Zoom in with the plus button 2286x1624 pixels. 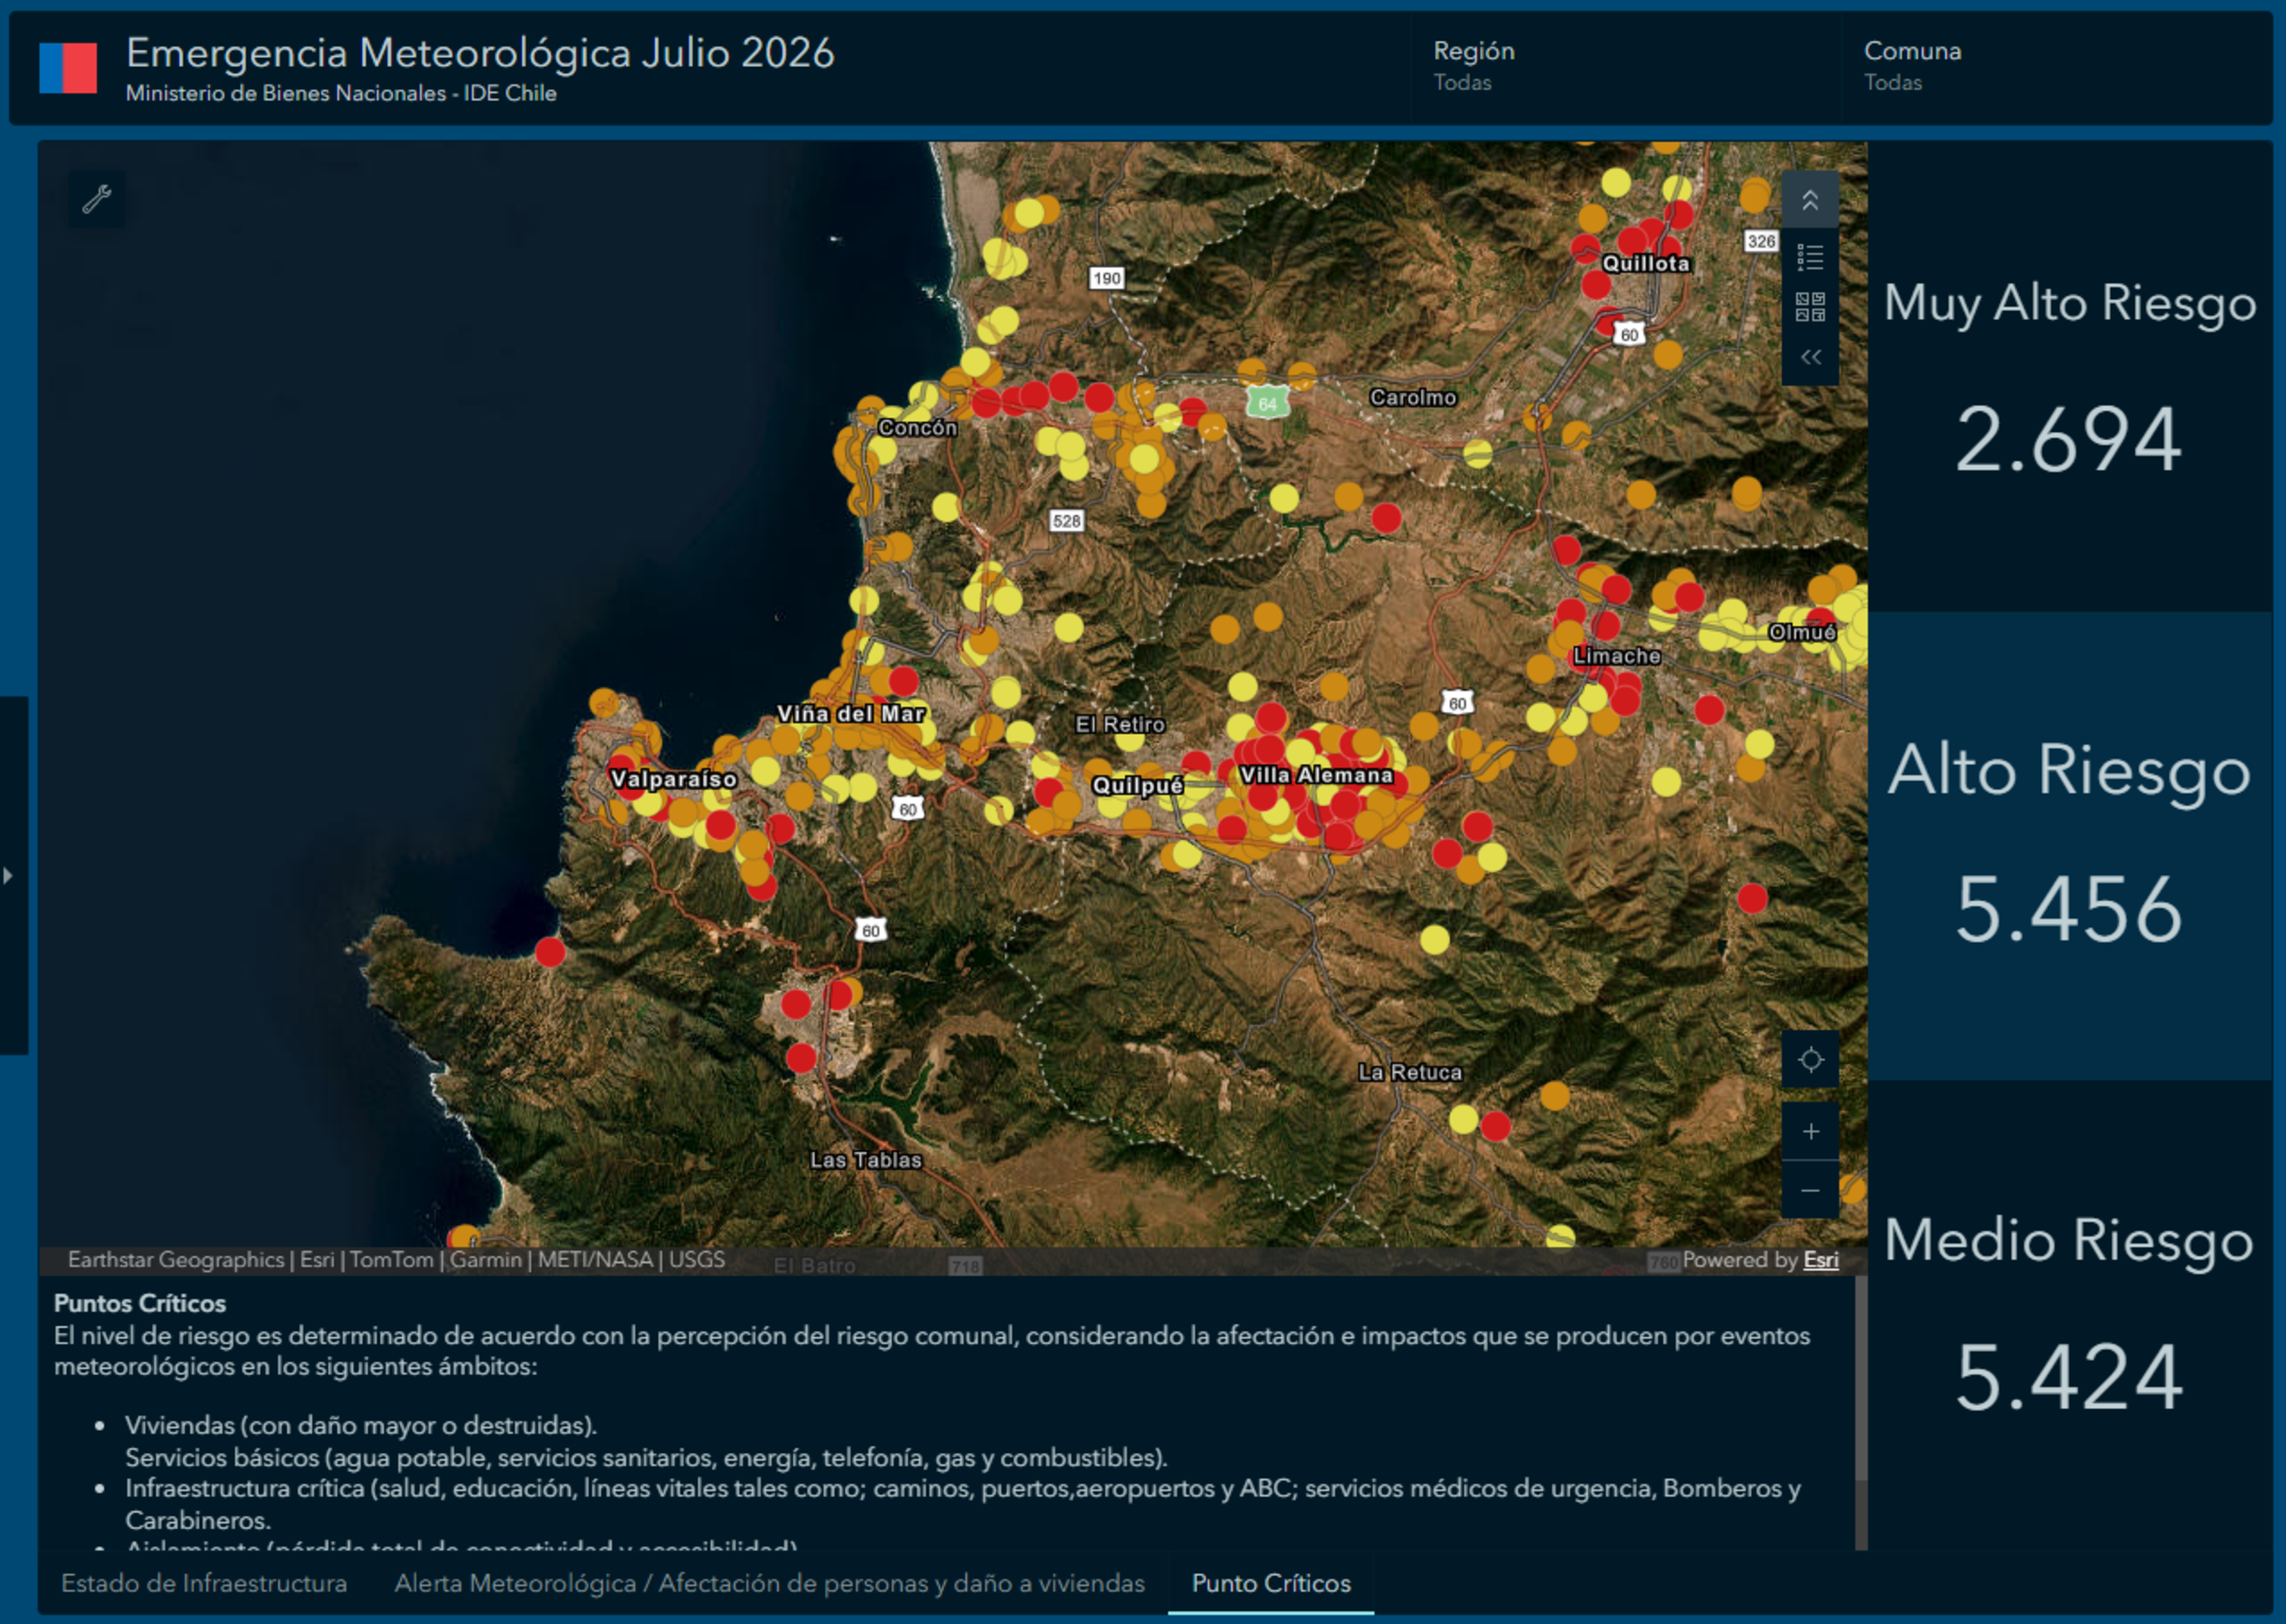pyautogui.click(x=1810, y=1131)
